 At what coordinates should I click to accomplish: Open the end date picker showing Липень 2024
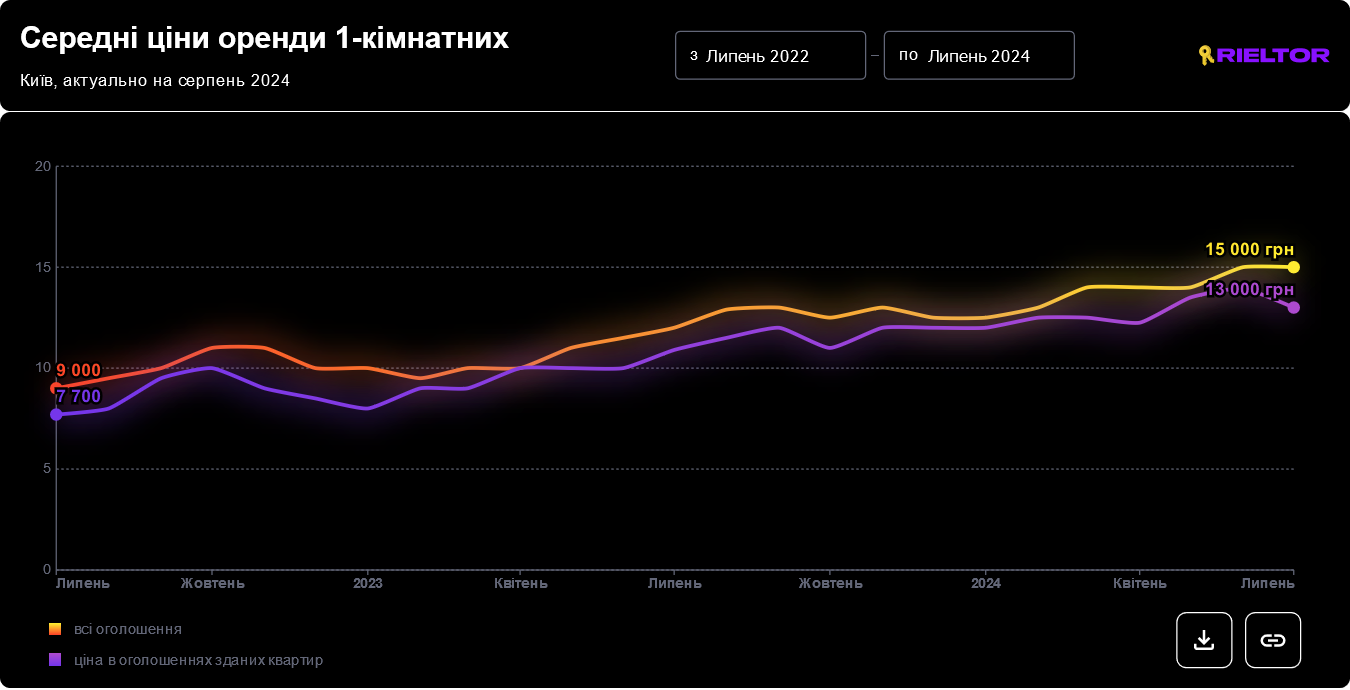979,55
